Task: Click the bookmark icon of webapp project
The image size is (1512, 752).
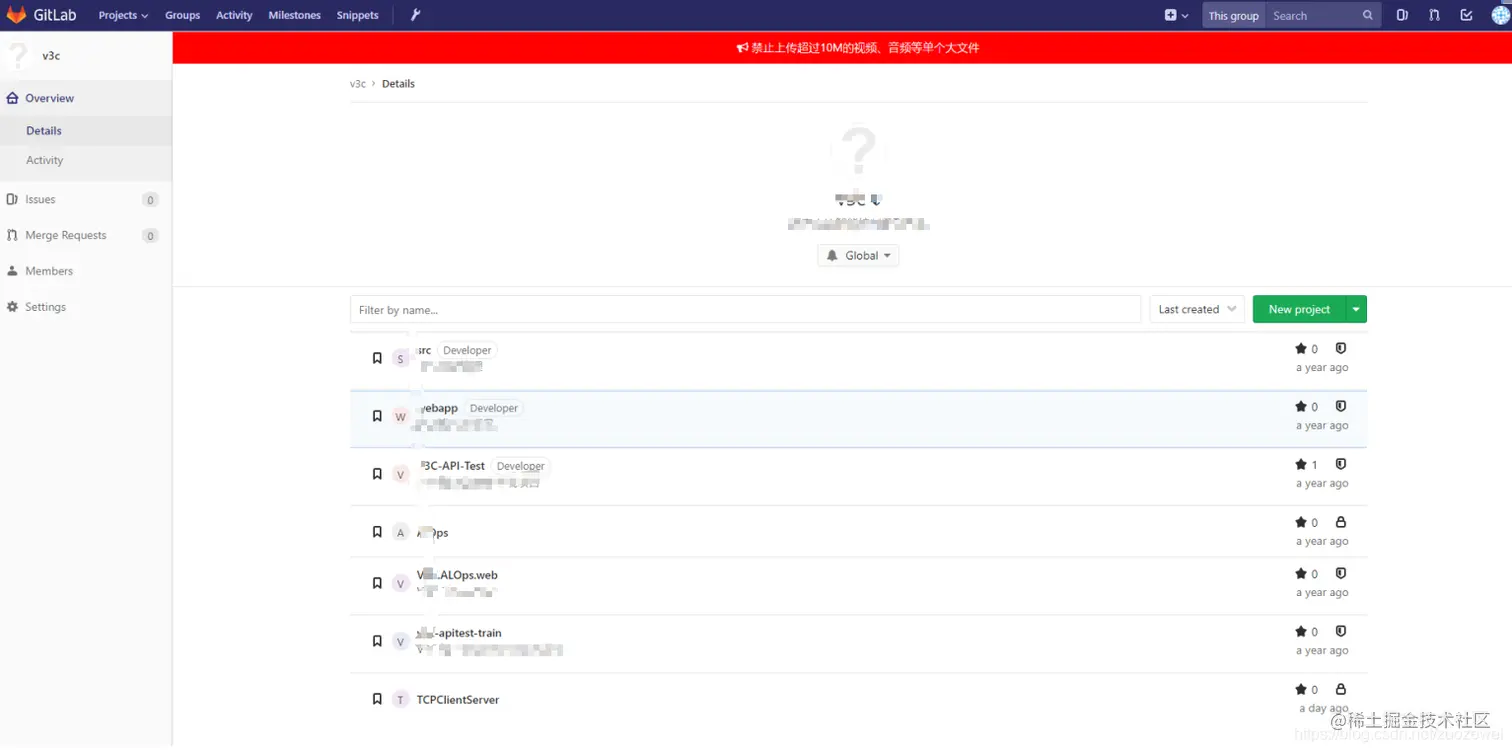Action: (377, 416)
